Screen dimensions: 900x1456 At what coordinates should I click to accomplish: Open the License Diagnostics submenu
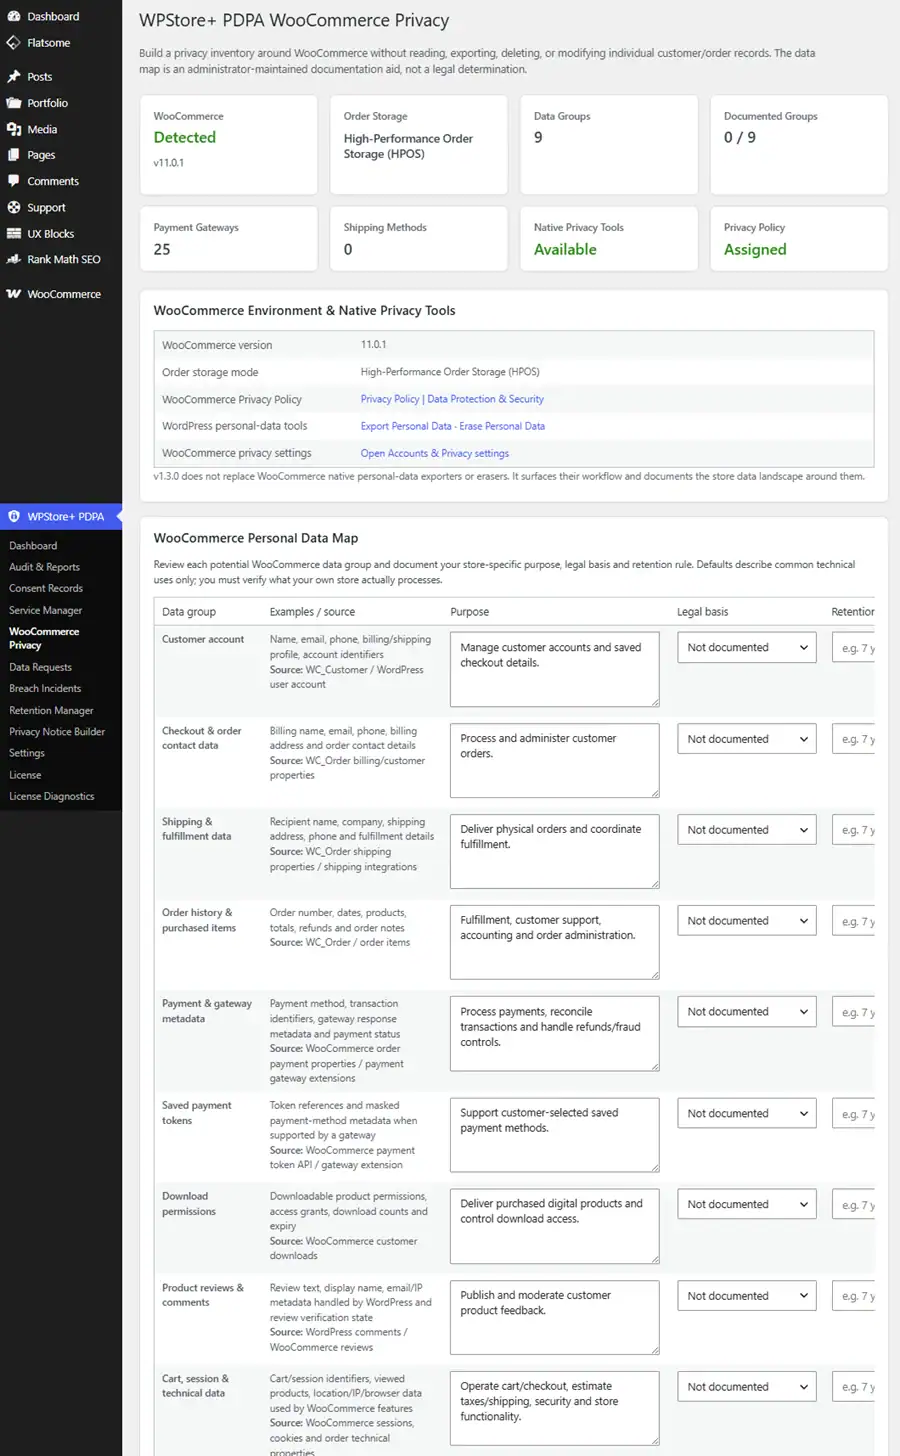click(52, 796)
